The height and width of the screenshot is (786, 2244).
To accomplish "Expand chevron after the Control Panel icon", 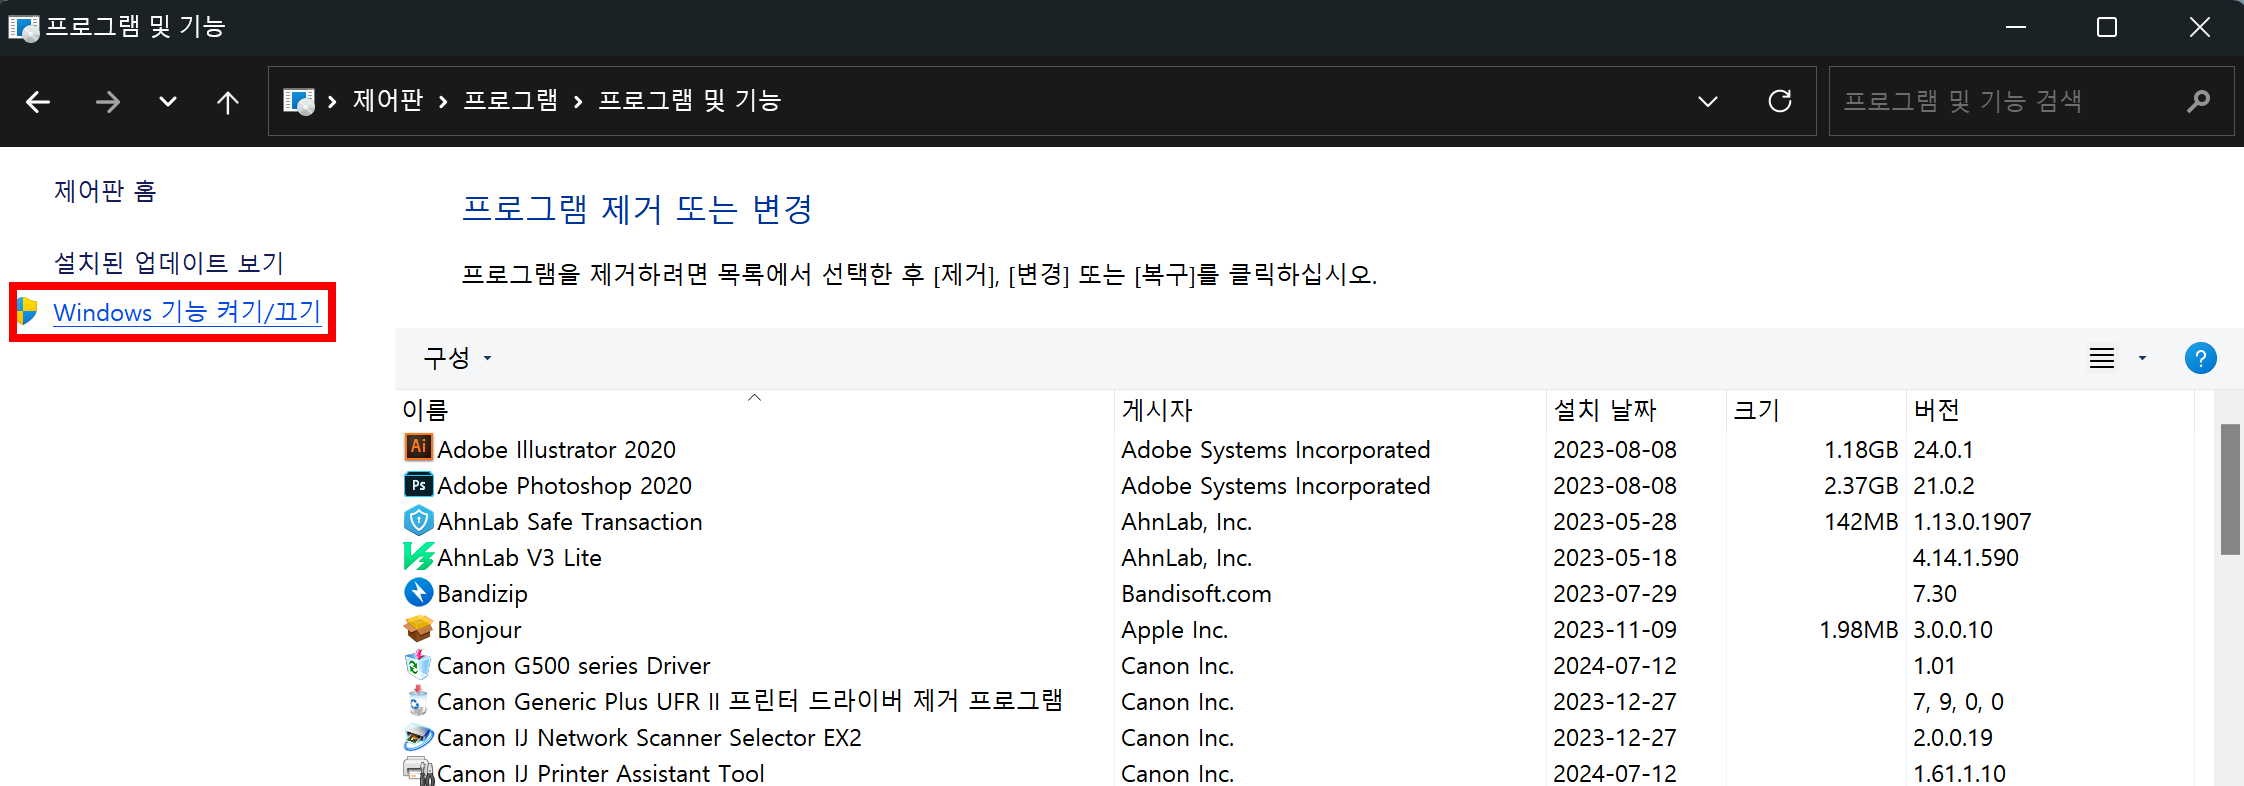I will (332, 101).
